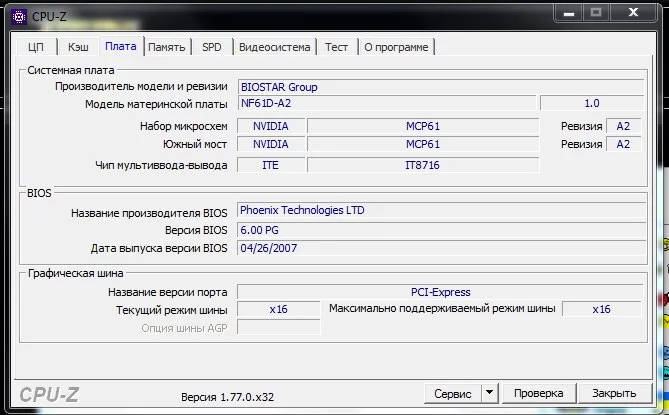Minimize the CPU-Z window
669x415 pixels.
(566, 12)
